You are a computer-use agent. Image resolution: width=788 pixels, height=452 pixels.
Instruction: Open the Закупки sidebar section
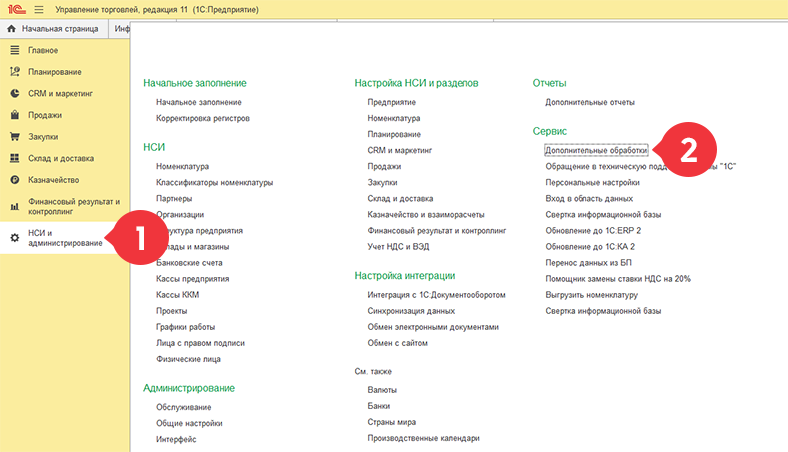tap(43, 137)
